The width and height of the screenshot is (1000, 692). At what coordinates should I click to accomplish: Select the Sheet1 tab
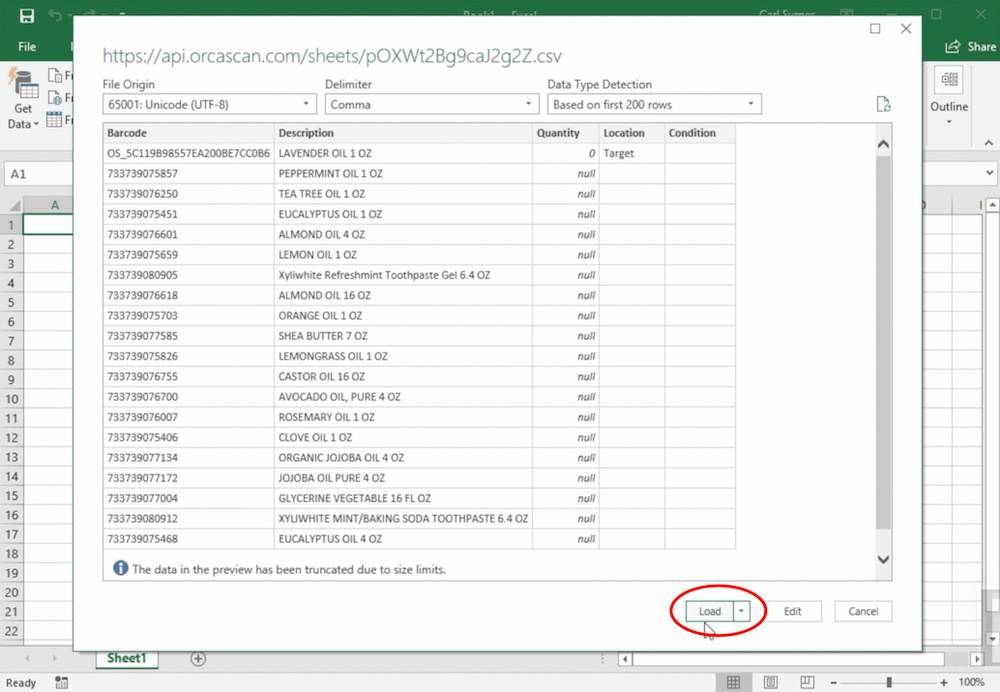(126, 658)
